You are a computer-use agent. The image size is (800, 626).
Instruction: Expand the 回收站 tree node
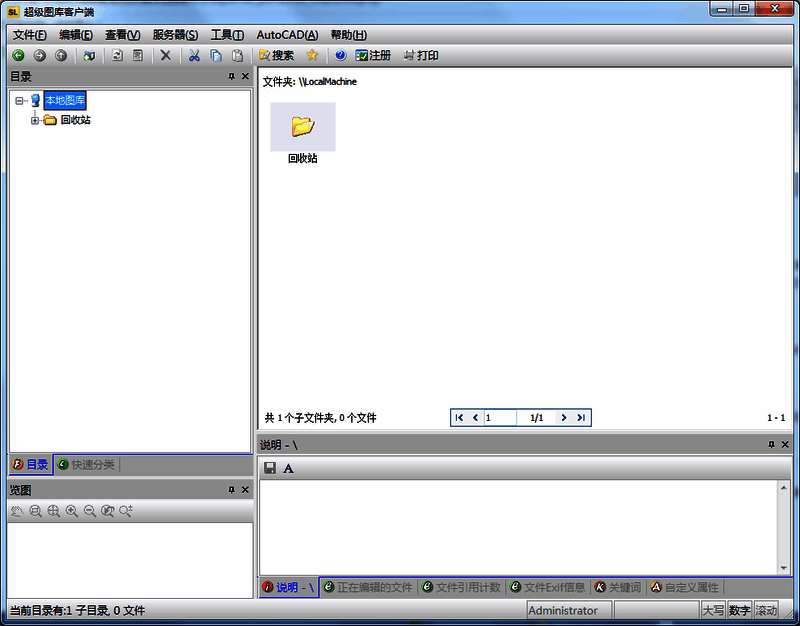point(35,120)
